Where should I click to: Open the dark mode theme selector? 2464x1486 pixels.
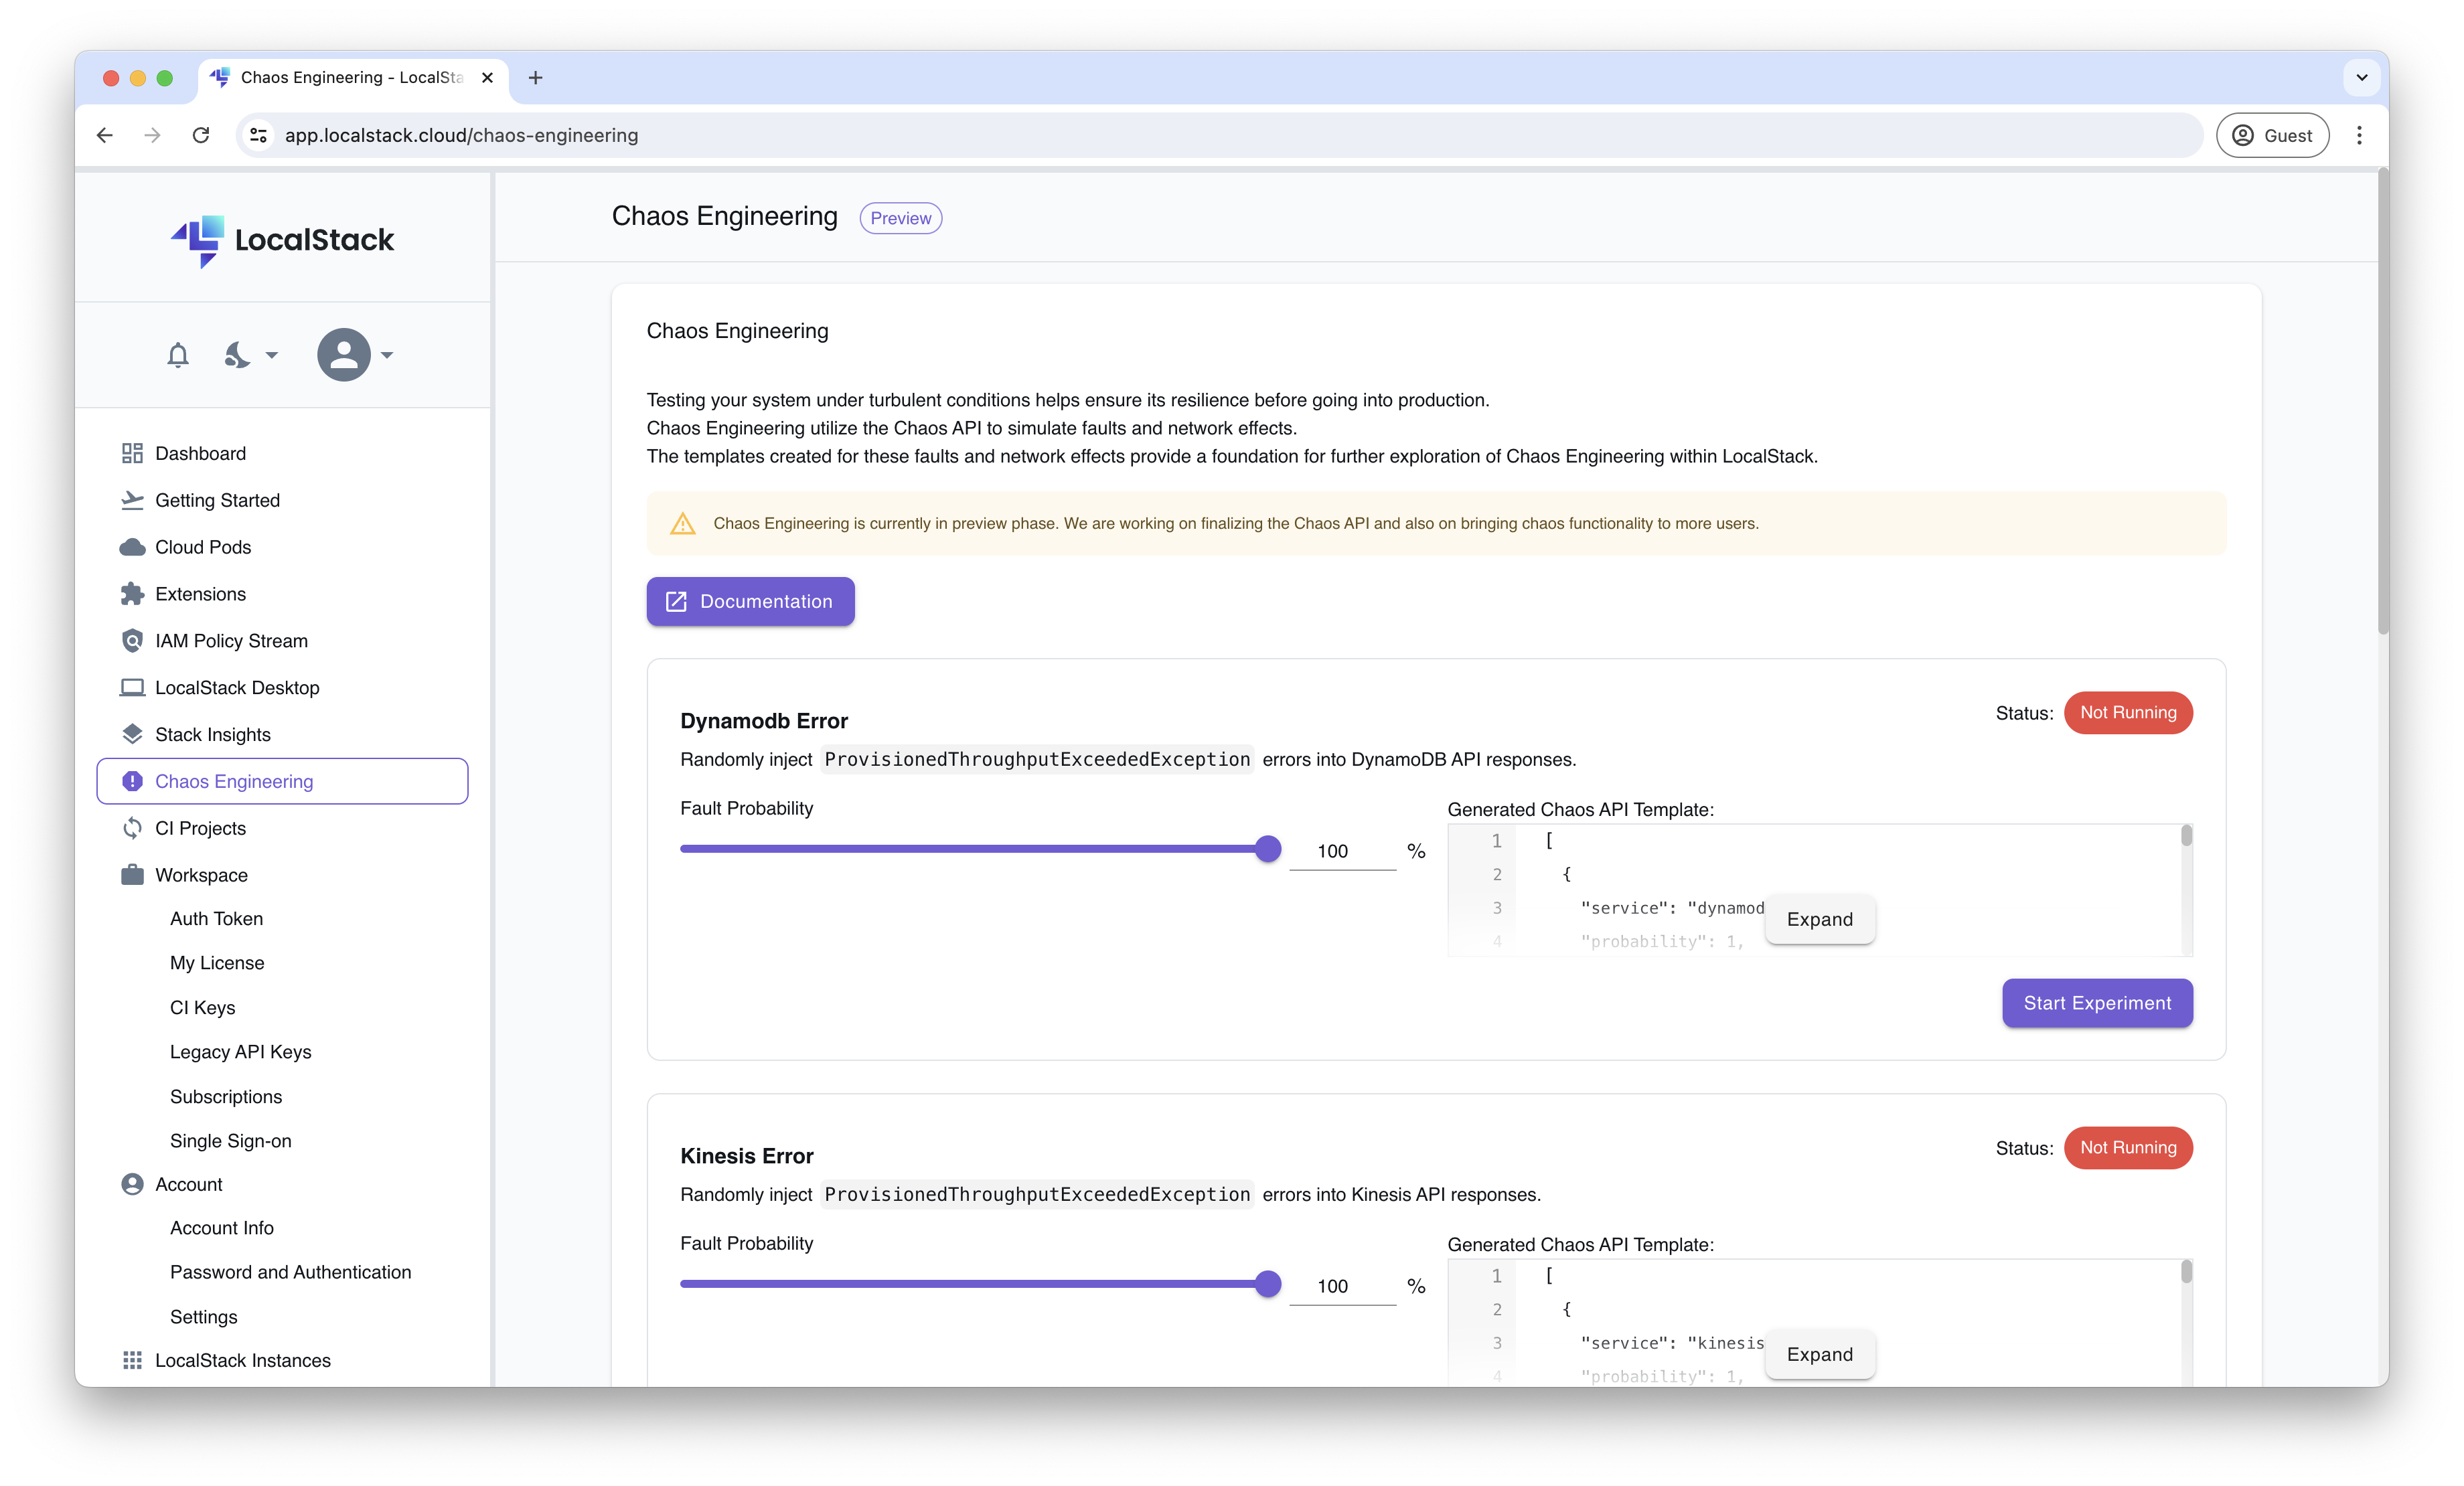(x=249, y=355)
